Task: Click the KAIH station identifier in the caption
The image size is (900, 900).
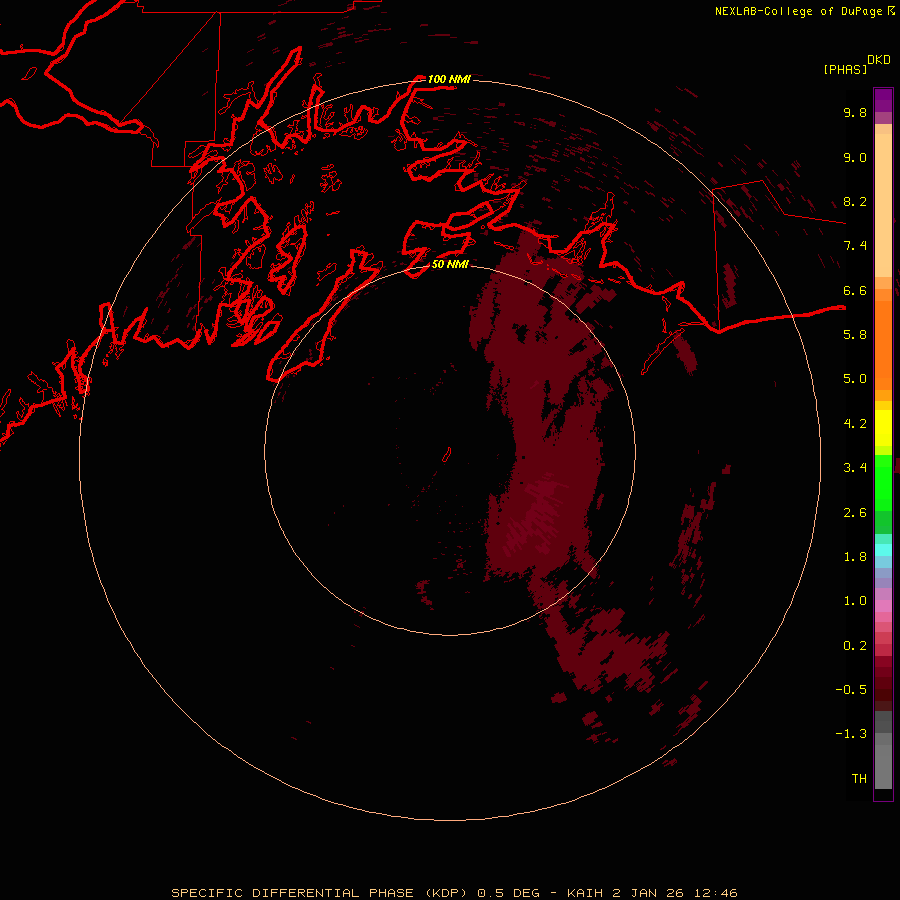Action: [x=584, y=893]
